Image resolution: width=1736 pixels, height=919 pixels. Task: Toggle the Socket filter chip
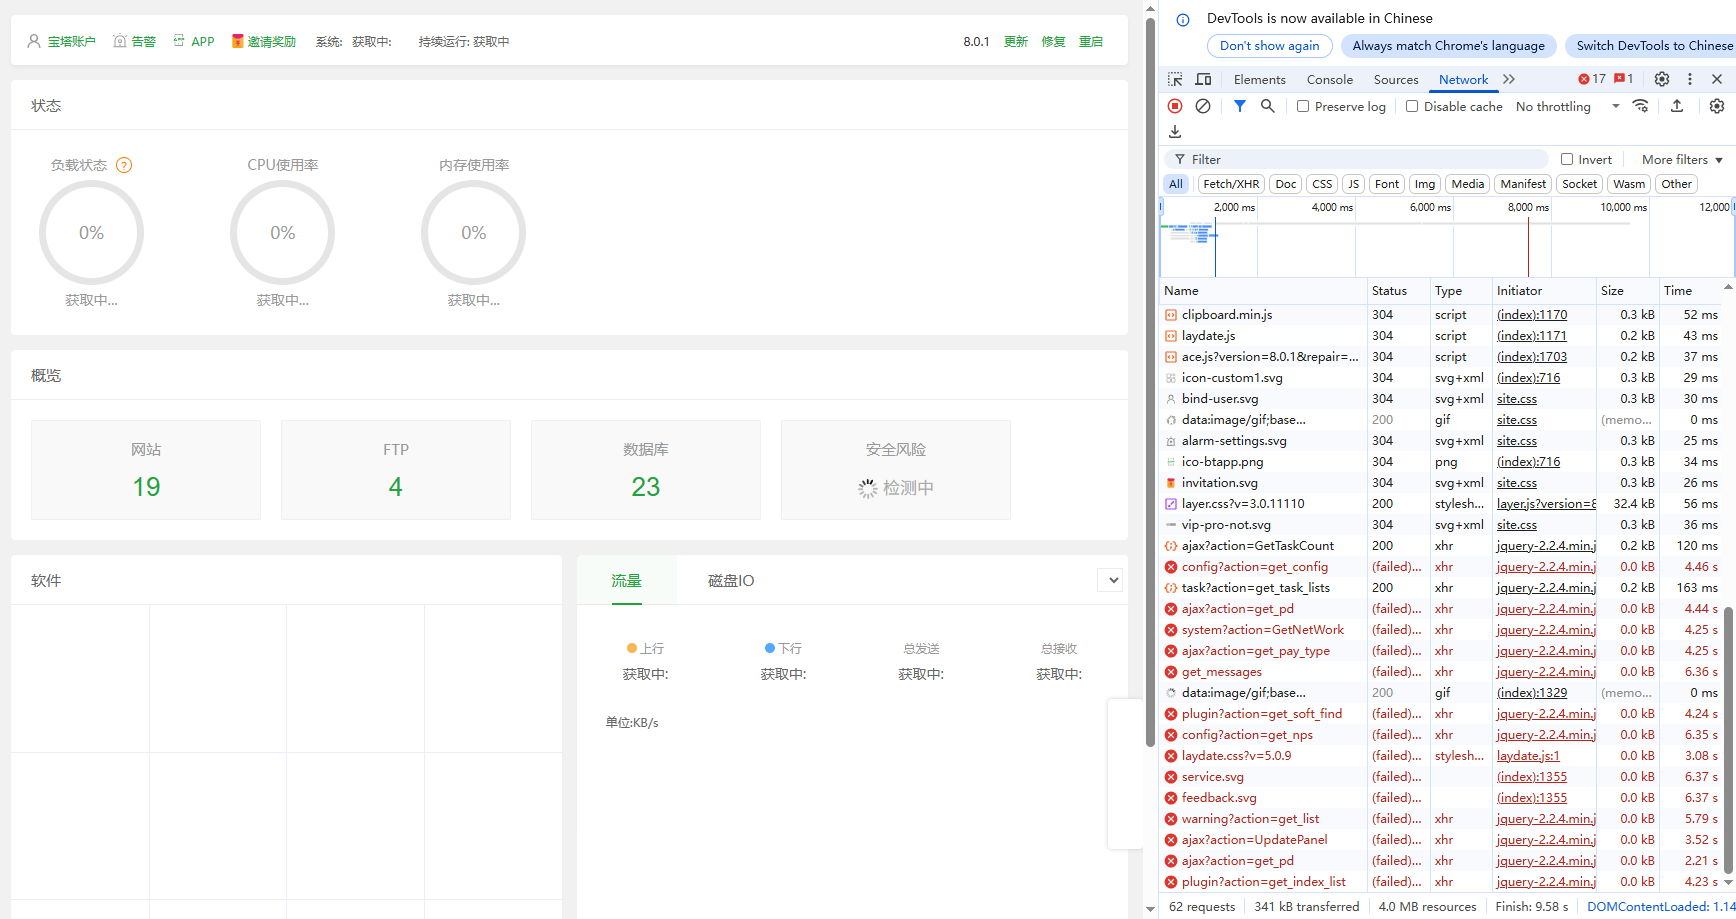point(1580,184)
